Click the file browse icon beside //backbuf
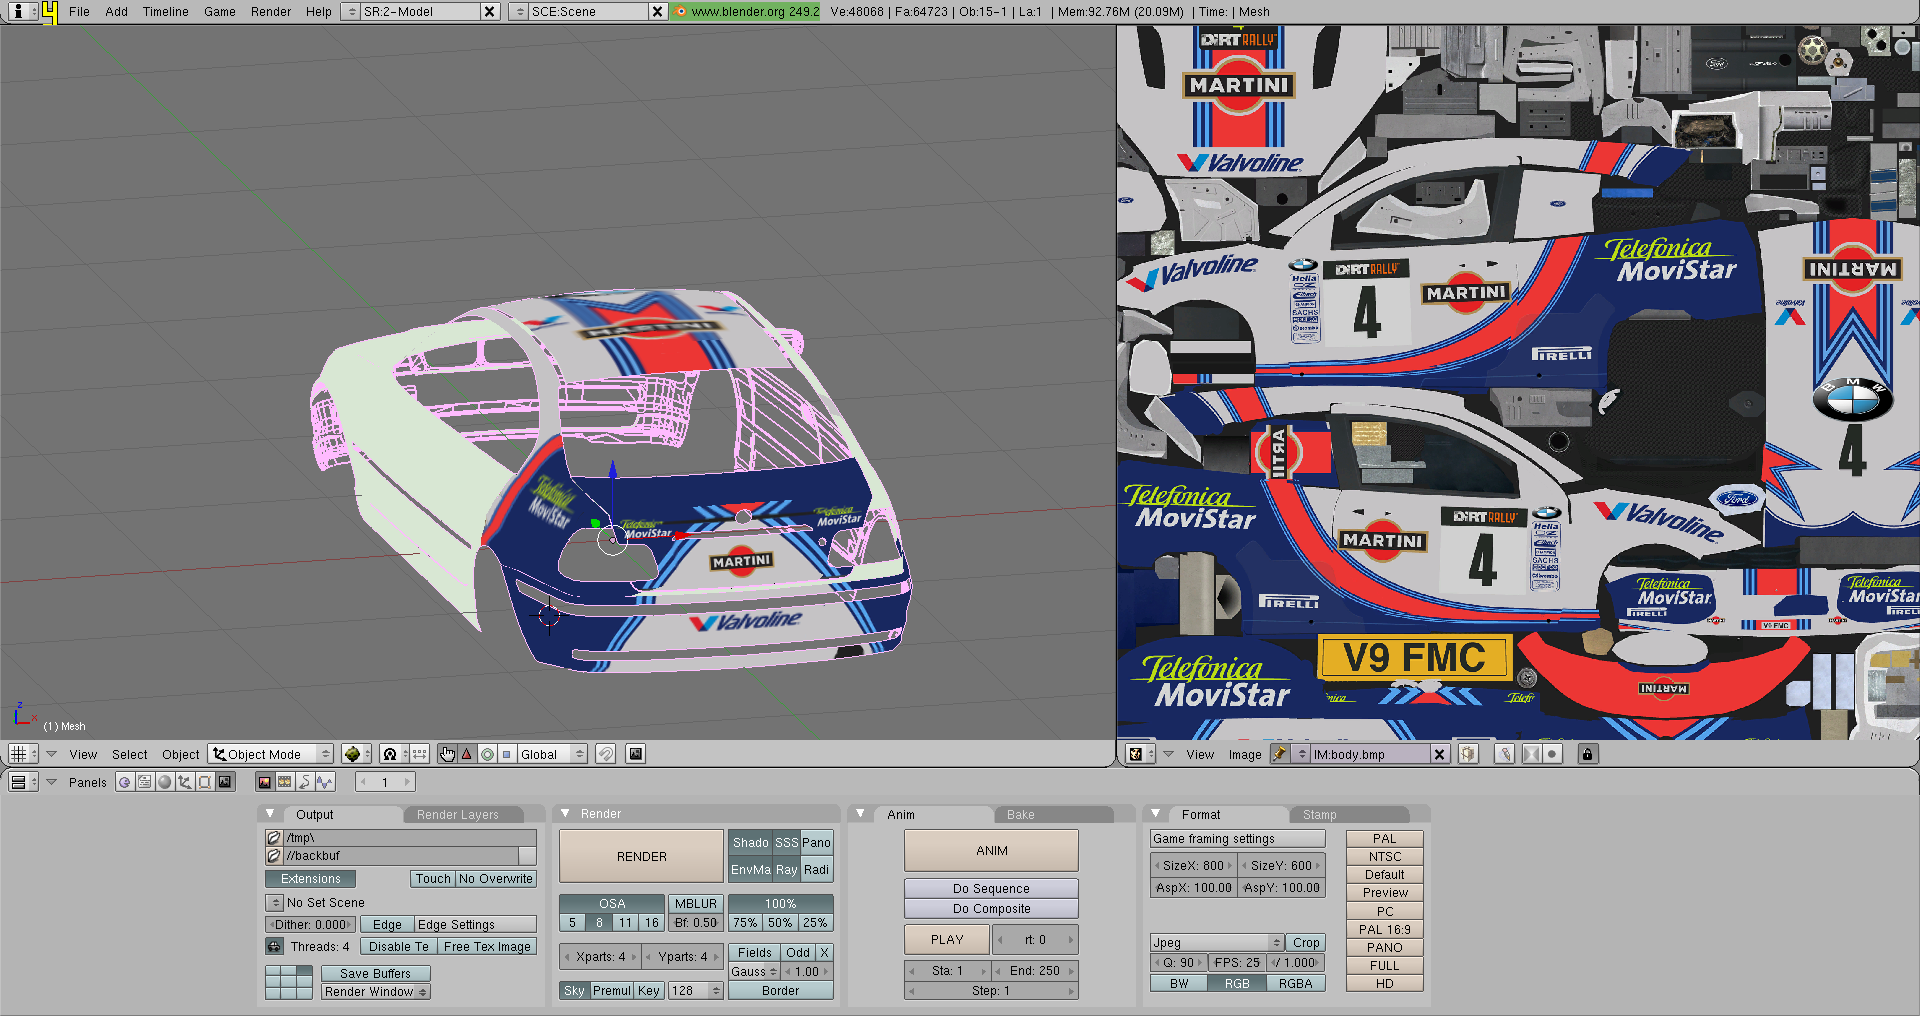Viewport: 1920px width, 1016px height. point(274,856)
